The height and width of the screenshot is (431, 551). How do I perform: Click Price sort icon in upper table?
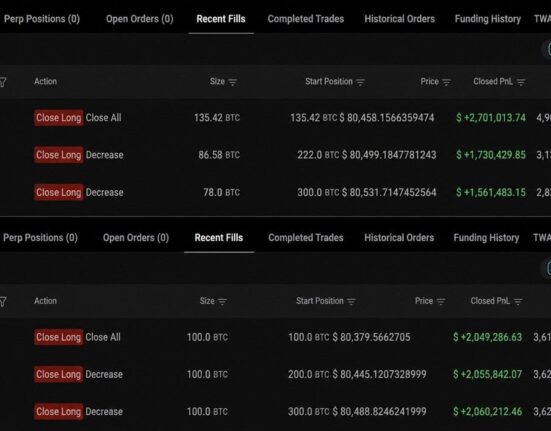446,82
